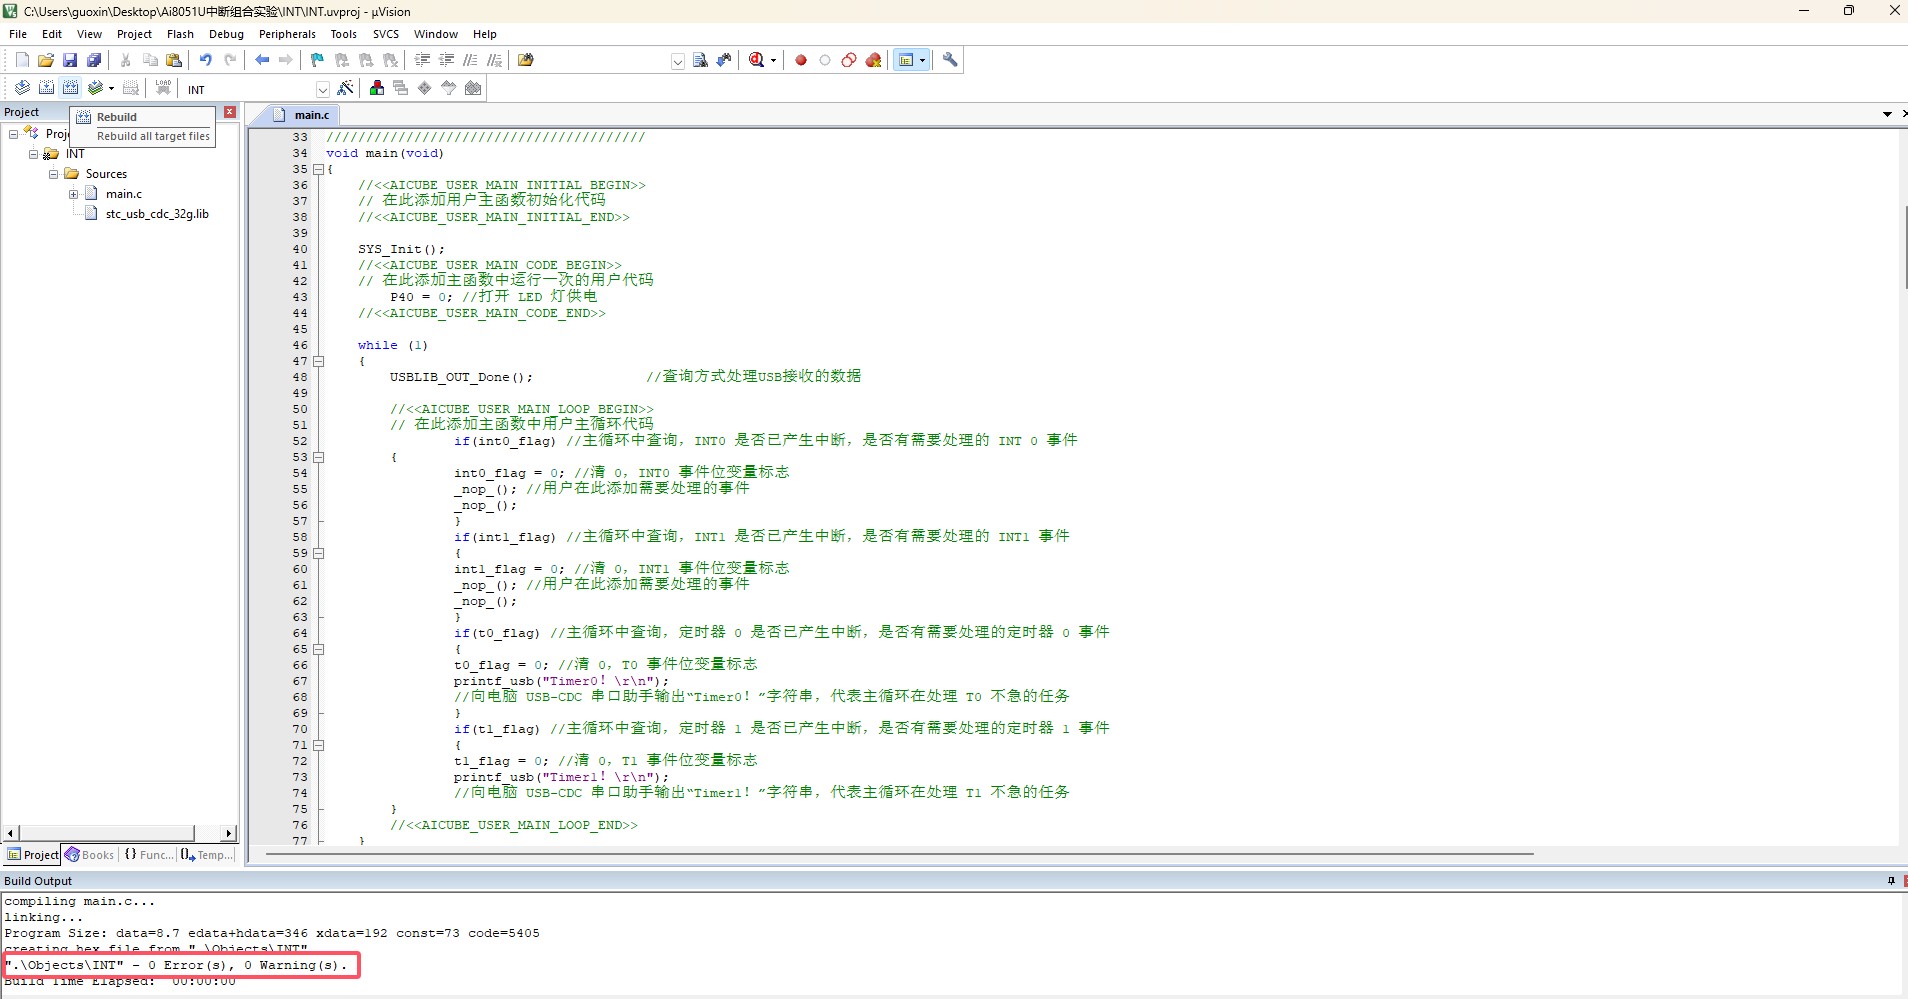This screenshot has height=999, width=1908.
Task: Toggle the code fold at line 53
Action: [319, 457]
